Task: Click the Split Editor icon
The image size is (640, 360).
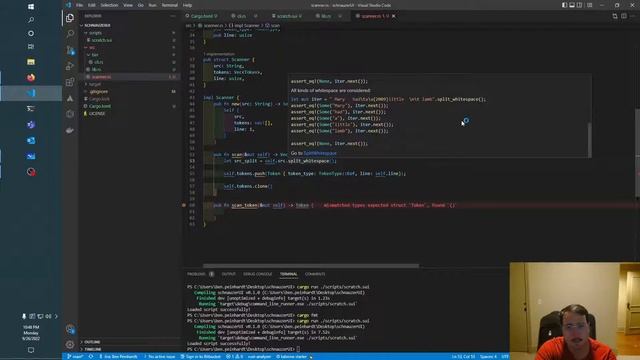Action: pyautogui.click(x=624, y=16)
